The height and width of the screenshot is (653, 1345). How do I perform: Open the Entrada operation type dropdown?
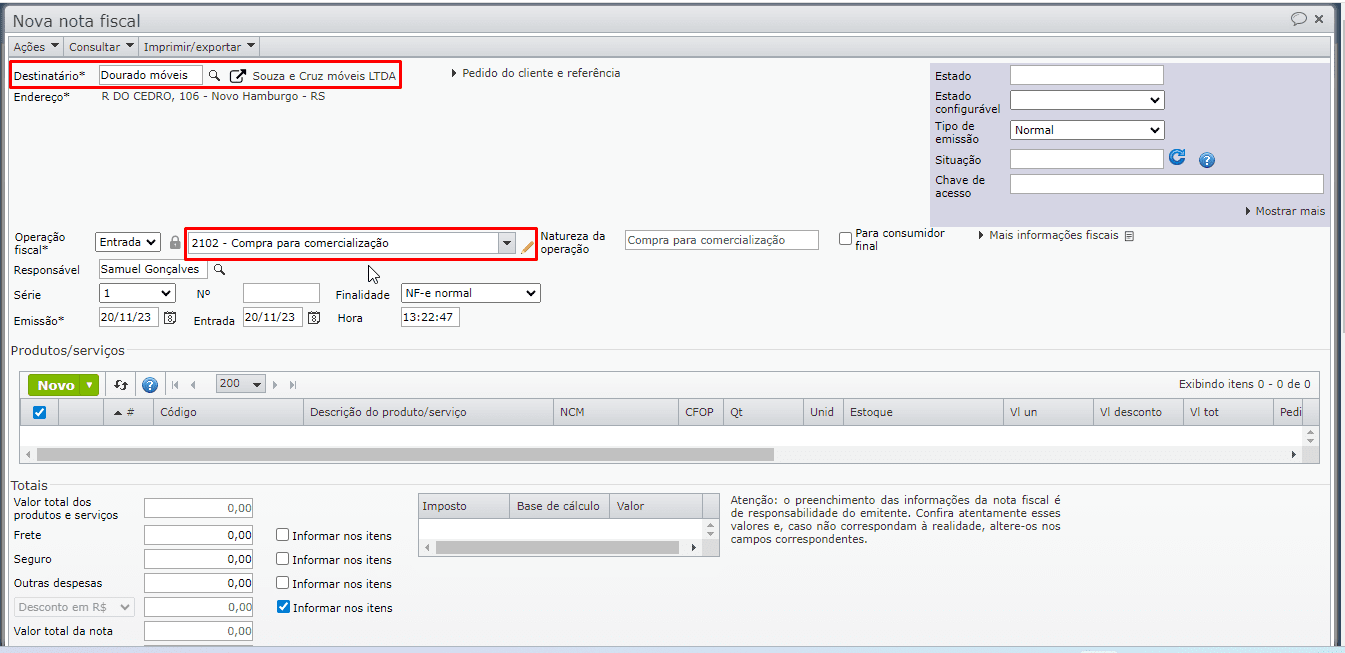point(128,242)
